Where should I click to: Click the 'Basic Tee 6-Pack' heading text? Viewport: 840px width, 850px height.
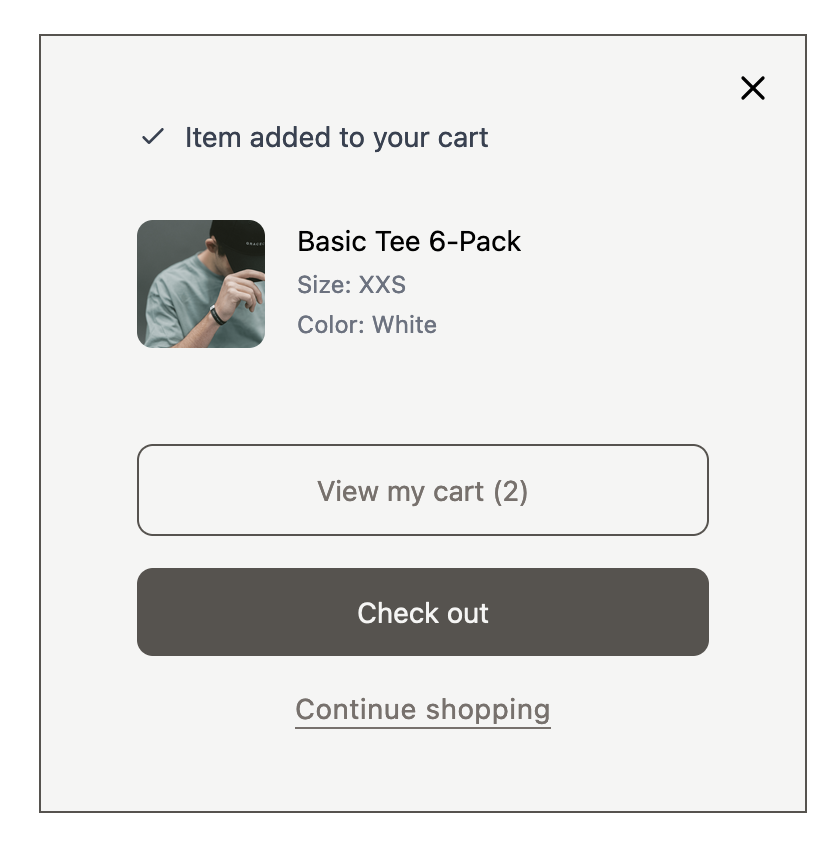click(409, 241)
